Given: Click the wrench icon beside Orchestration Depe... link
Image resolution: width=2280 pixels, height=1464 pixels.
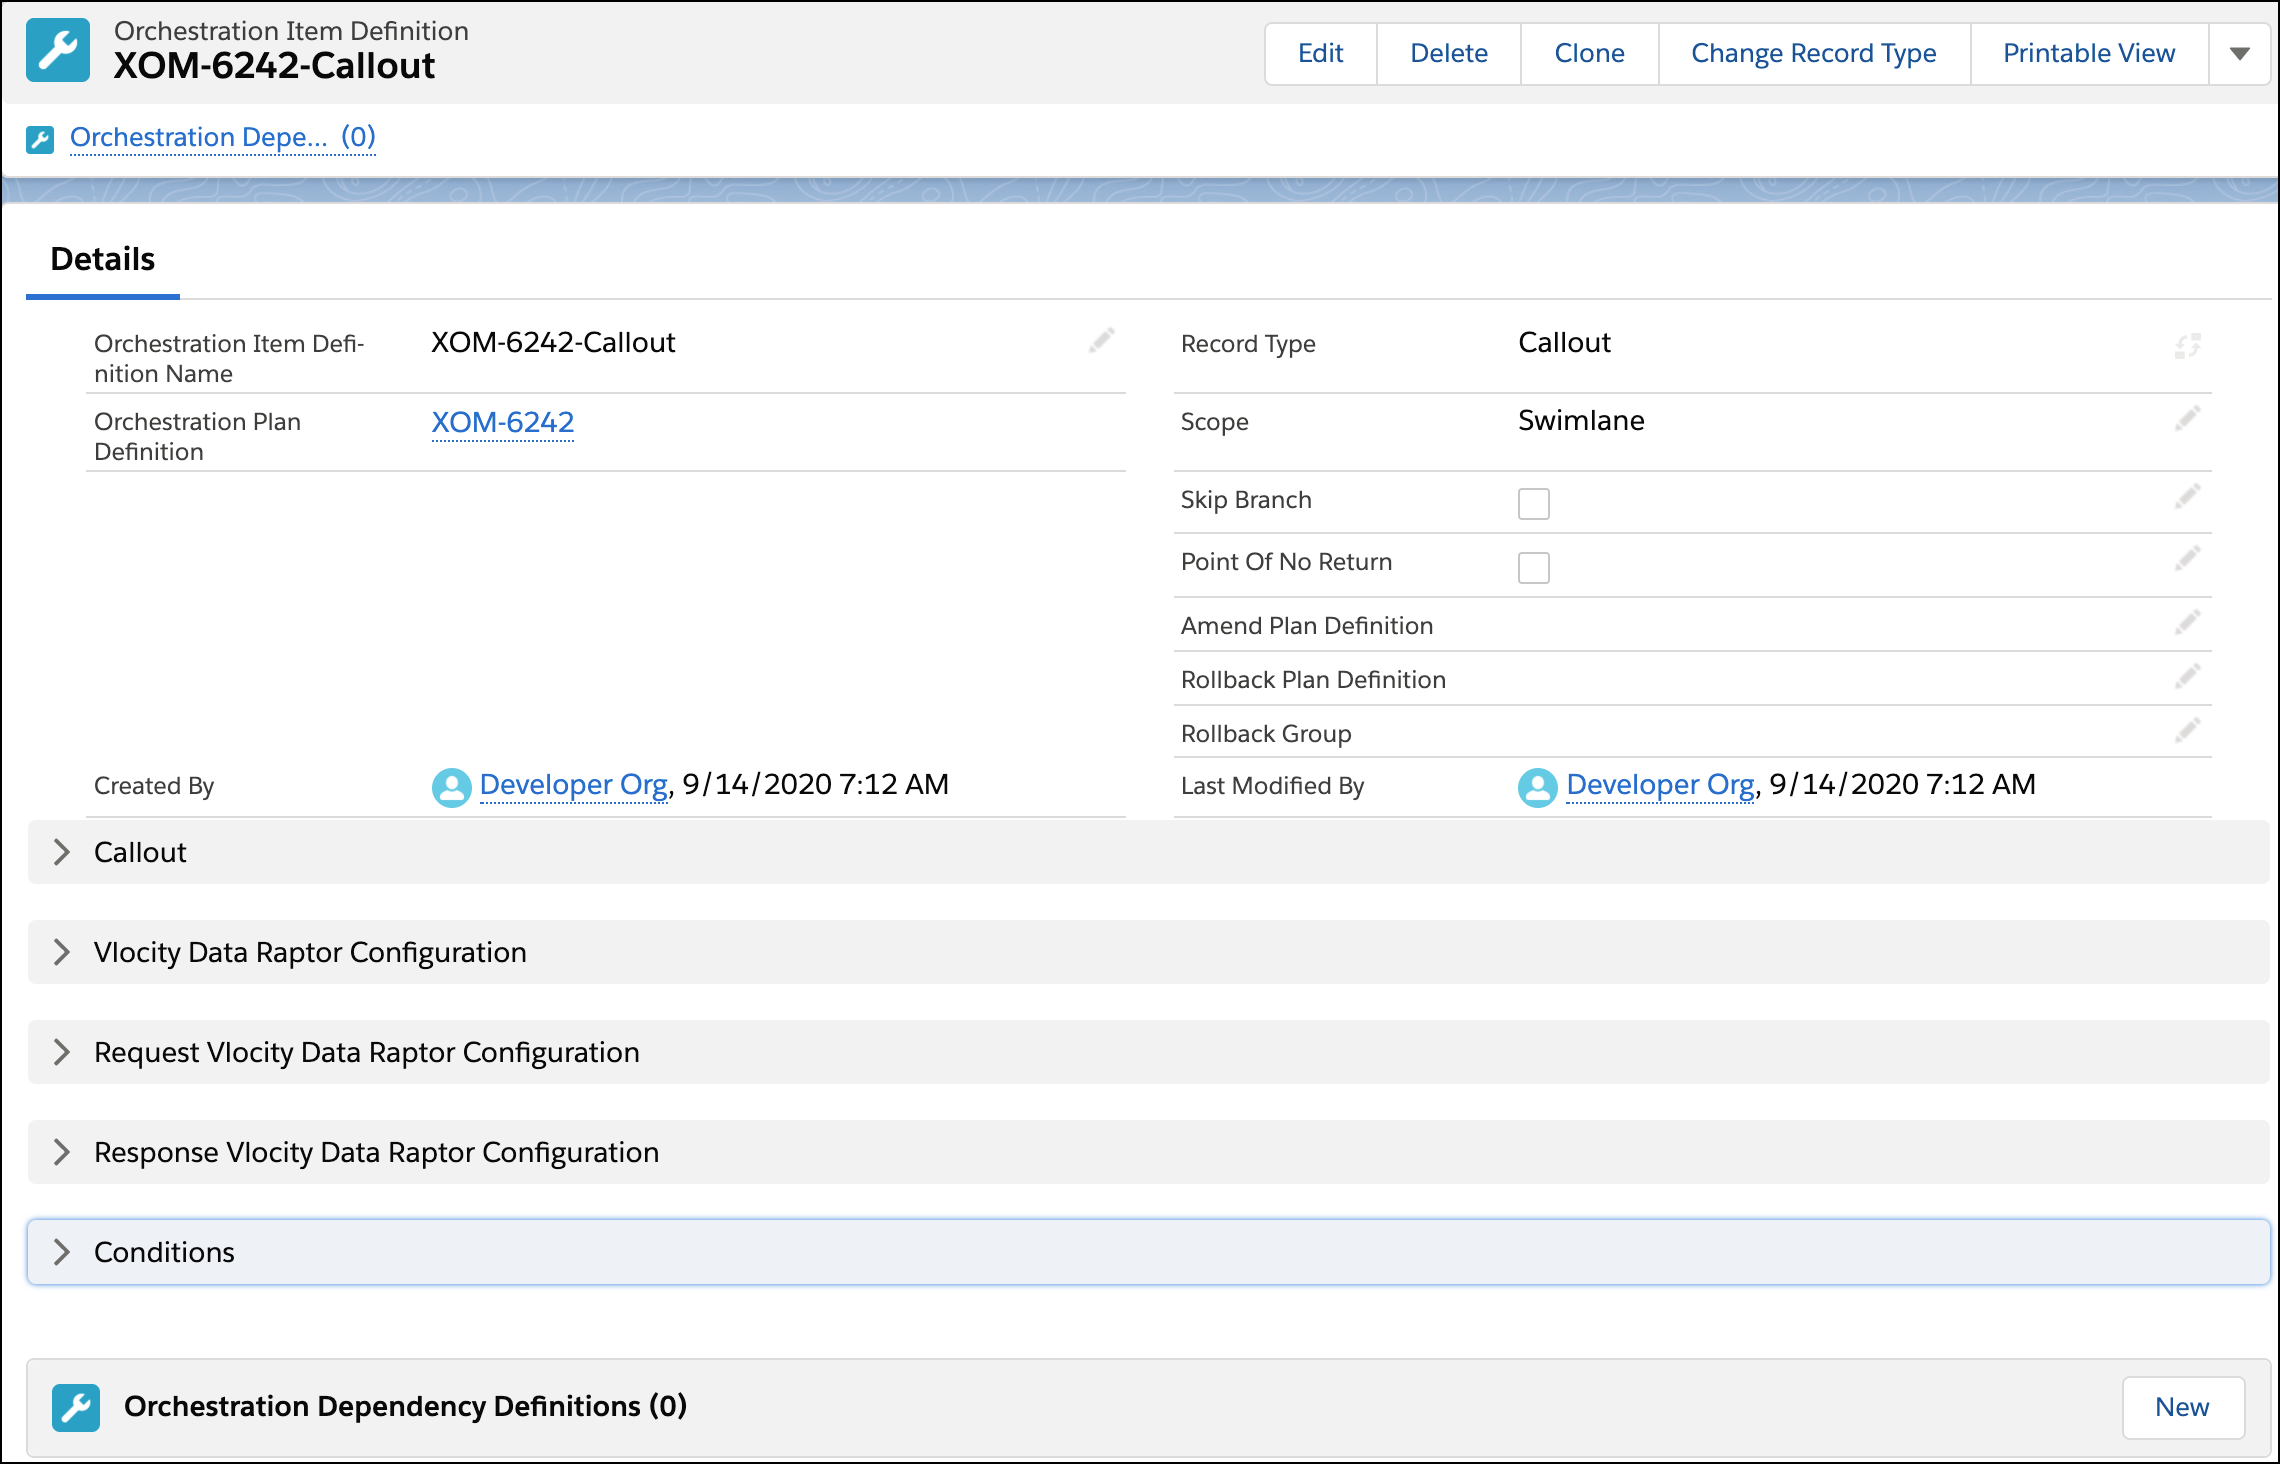Looking at the screenshot, I should (x=40, y=139).
